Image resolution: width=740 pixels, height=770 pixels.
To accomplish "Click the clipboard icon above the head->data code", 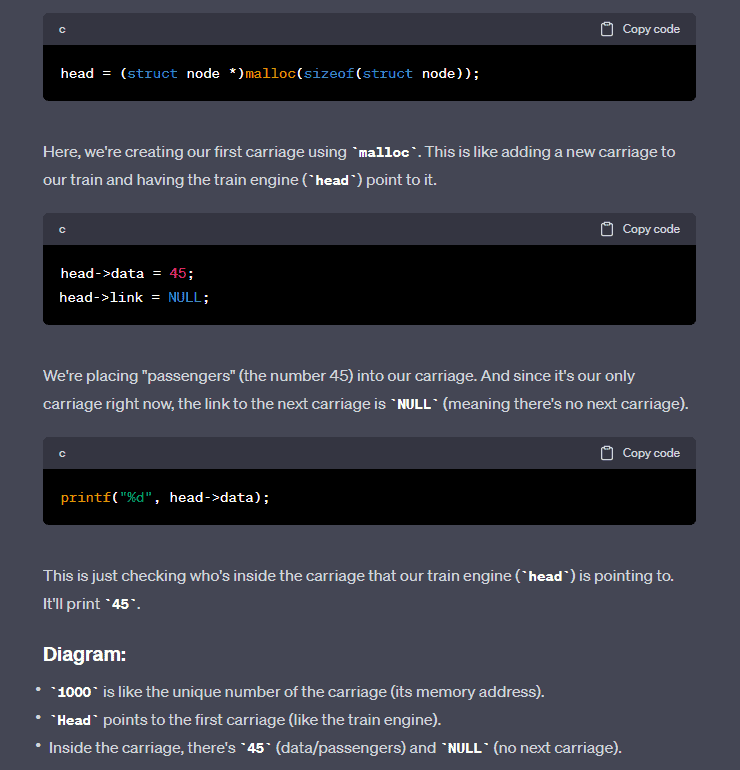I will click(x=607, y=229).
